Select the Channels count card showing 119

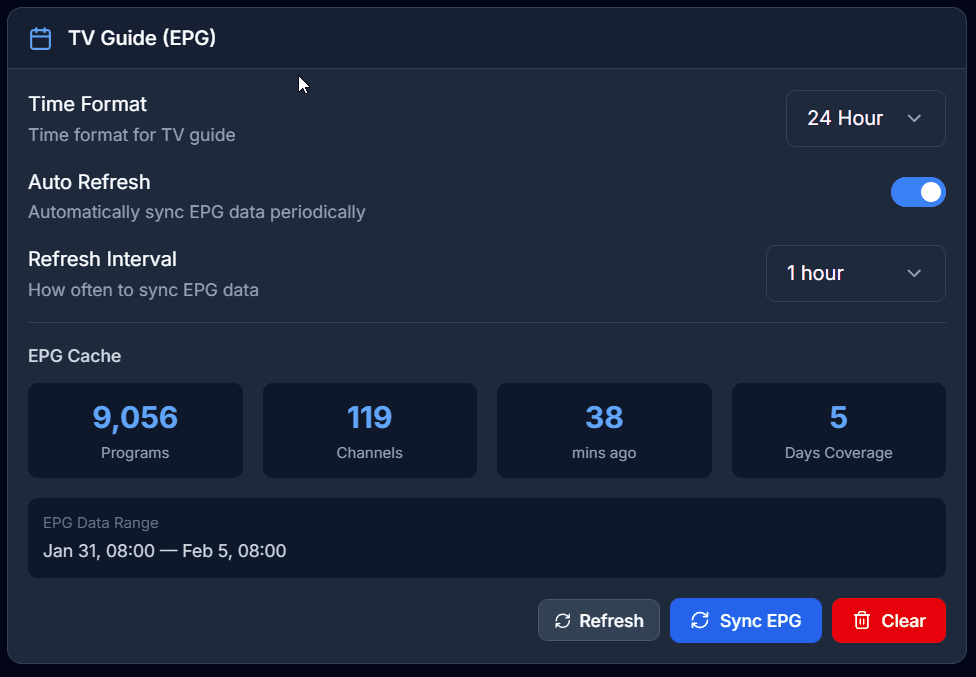click(x=369, y=430)
